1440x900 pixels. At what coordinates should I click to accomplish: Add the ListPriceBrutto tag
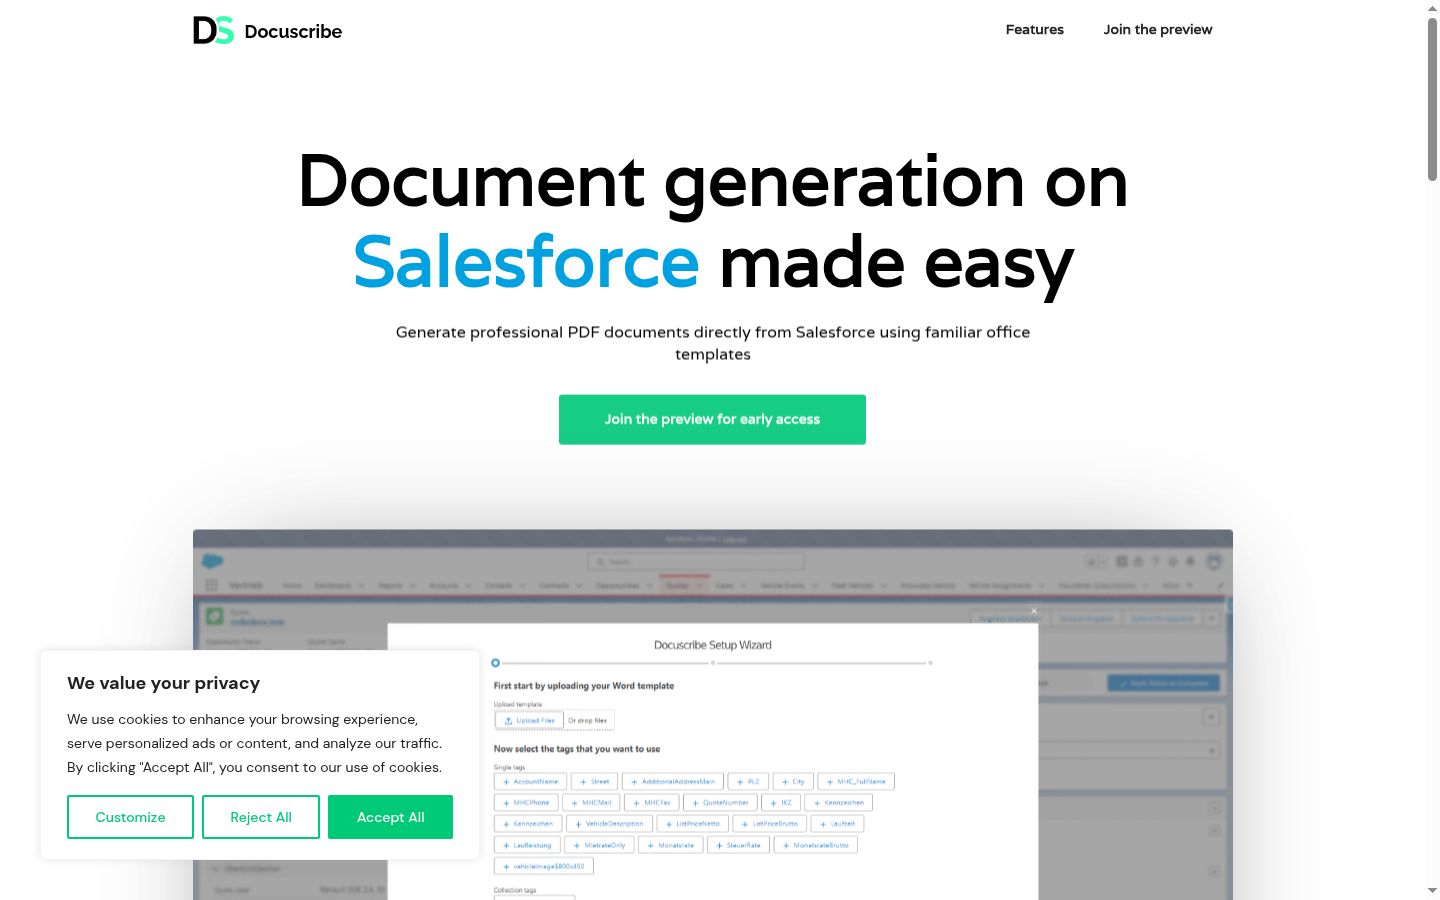pos(770,824)
